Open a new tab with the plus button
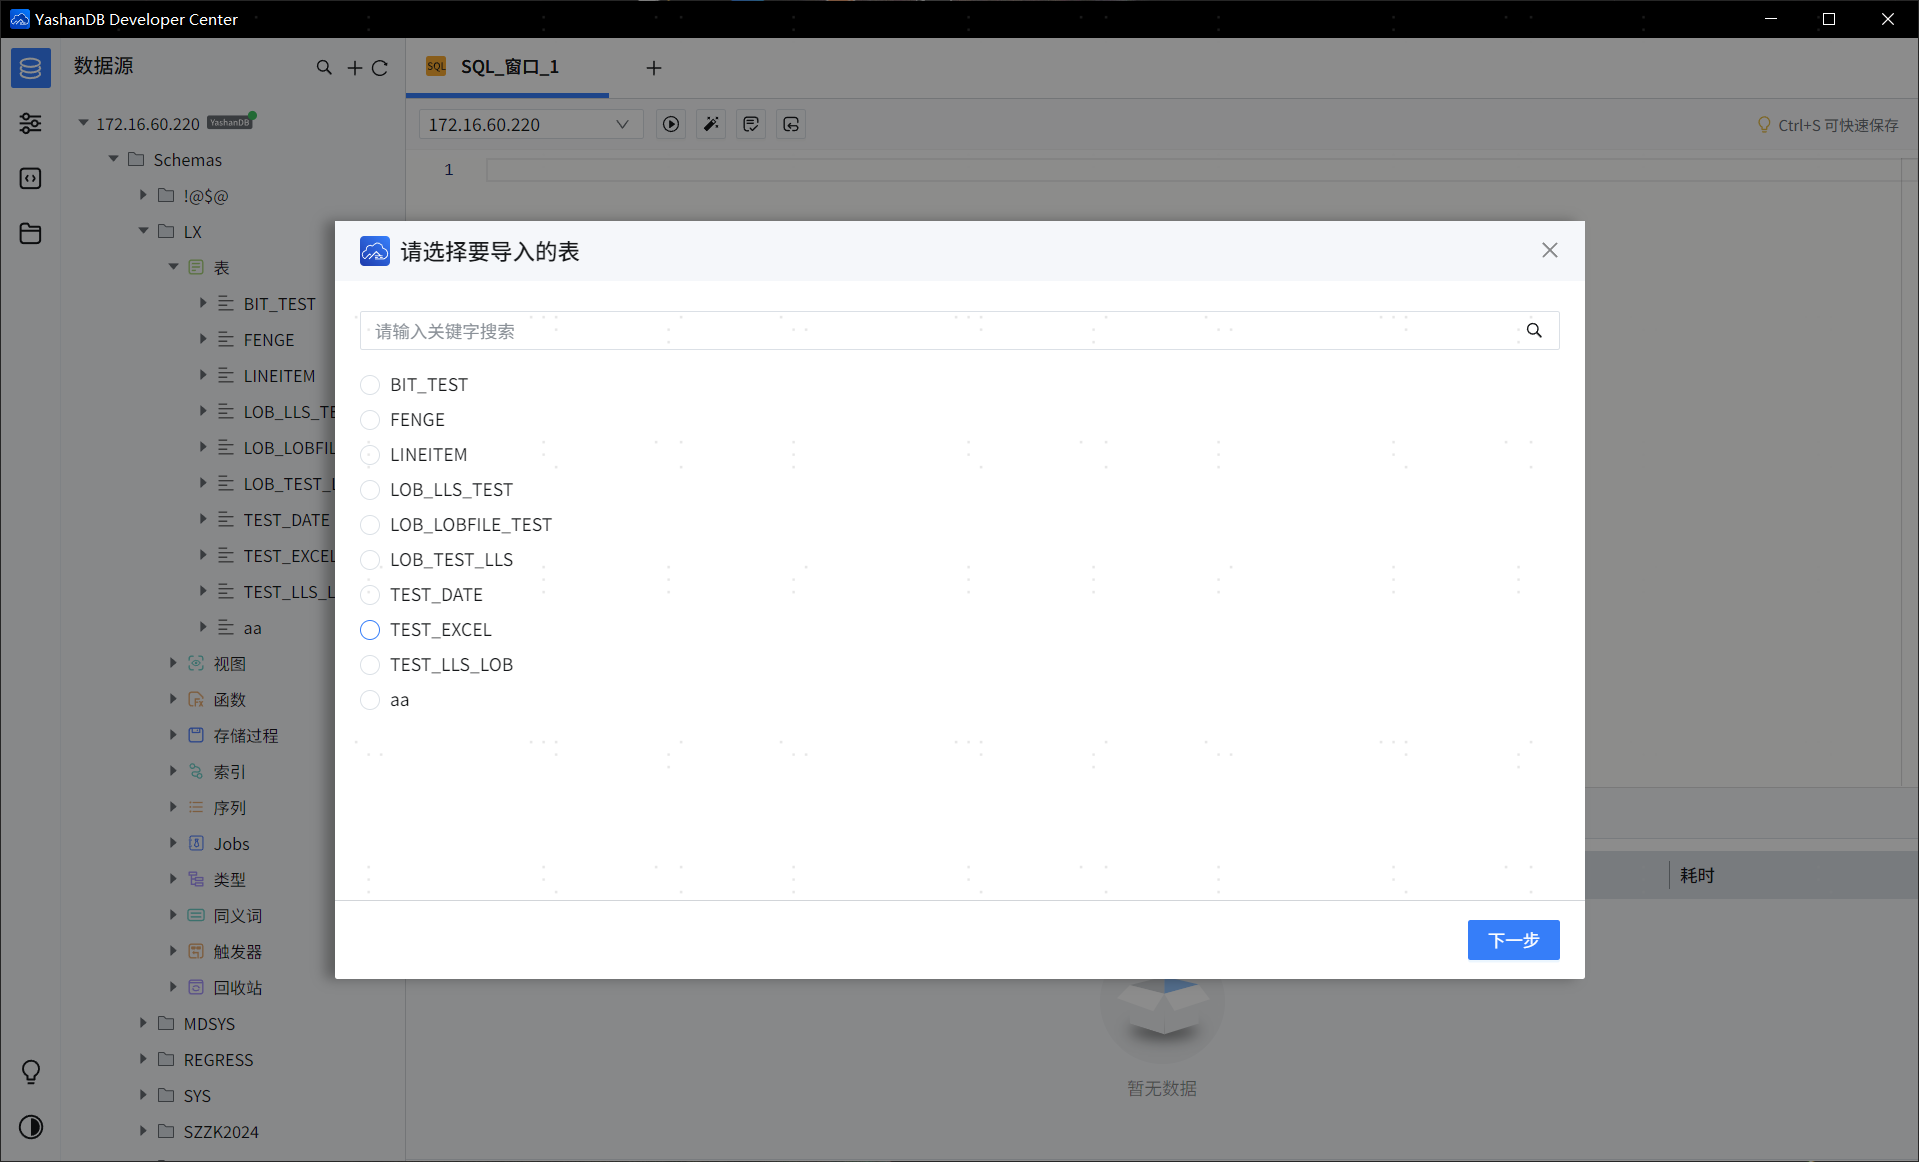Image resolution: width=1919 pixels, height=1162 pixels. (653, 67)
